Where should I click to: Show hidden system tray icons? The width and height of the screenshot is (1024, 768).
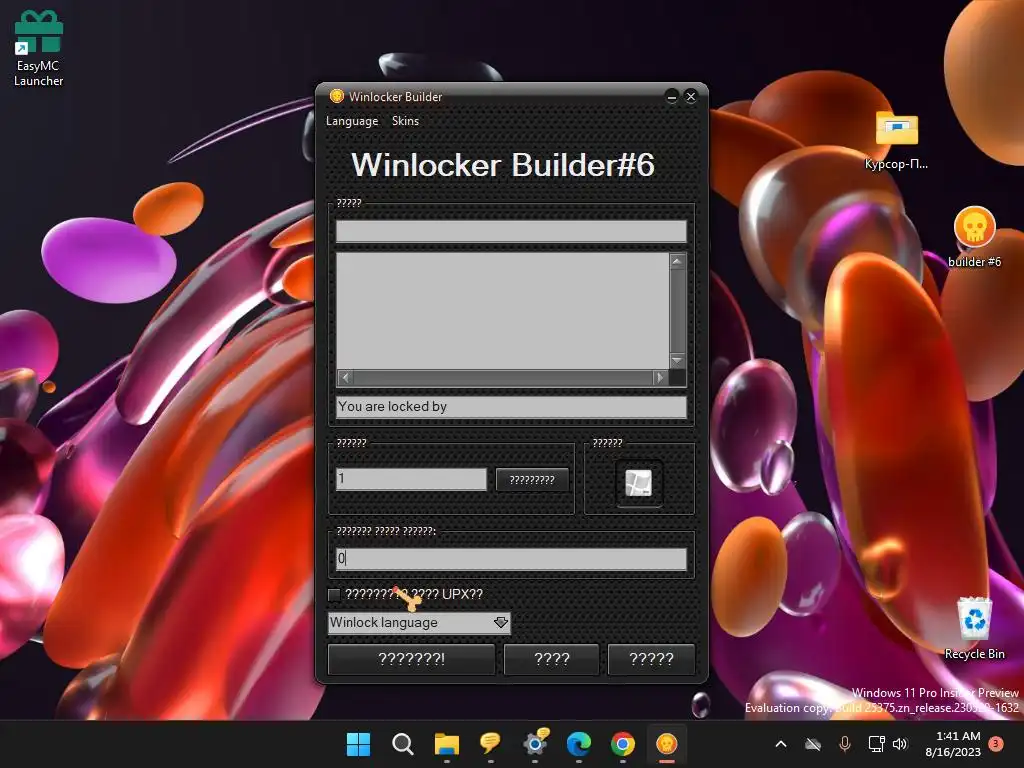tap(780, 744)
